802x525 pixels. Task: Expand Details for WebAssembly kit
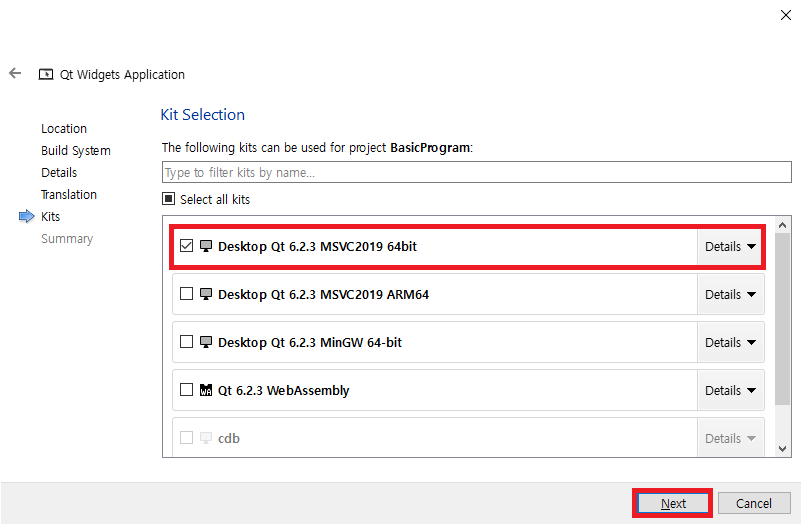730,390
